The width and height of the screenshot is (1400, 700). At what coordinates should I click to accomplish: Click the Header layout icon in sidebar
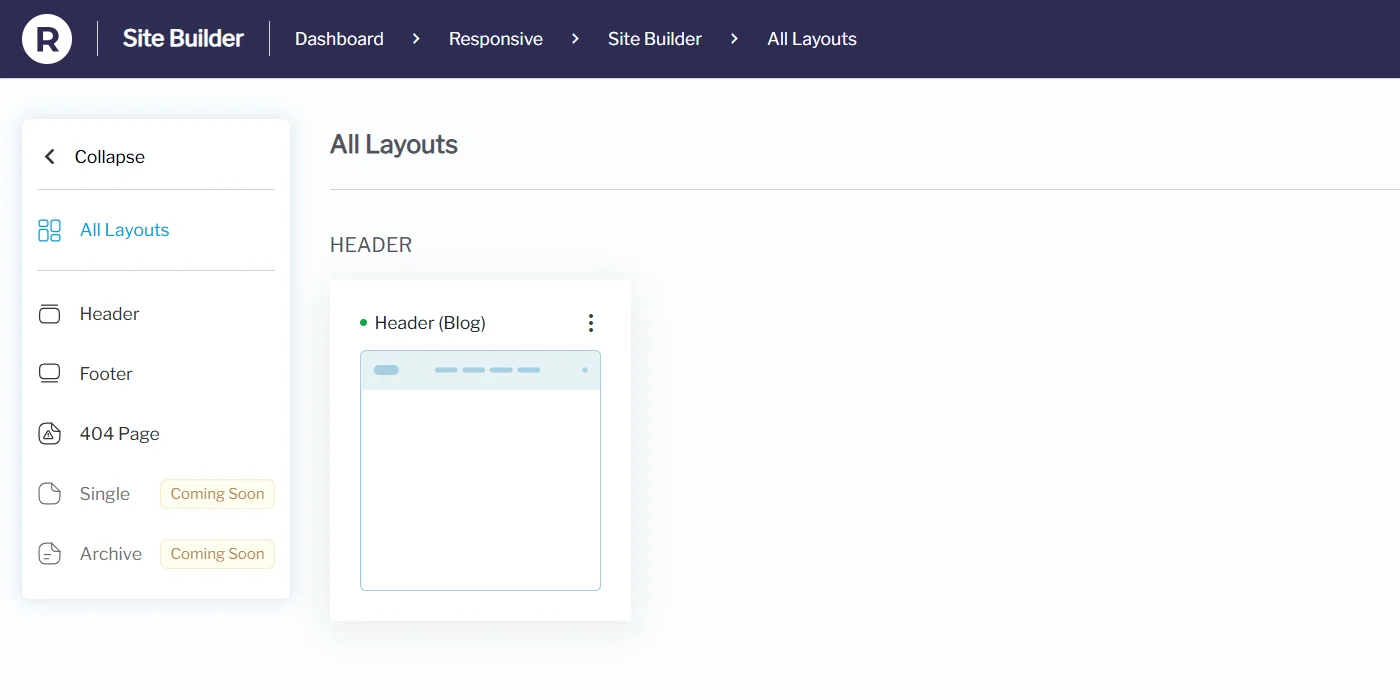(x=49, y=314)
